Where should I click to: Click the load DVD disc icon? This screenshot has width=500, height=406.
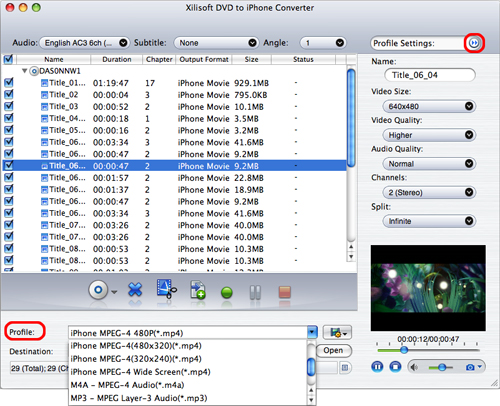click(x=98, y=290)
